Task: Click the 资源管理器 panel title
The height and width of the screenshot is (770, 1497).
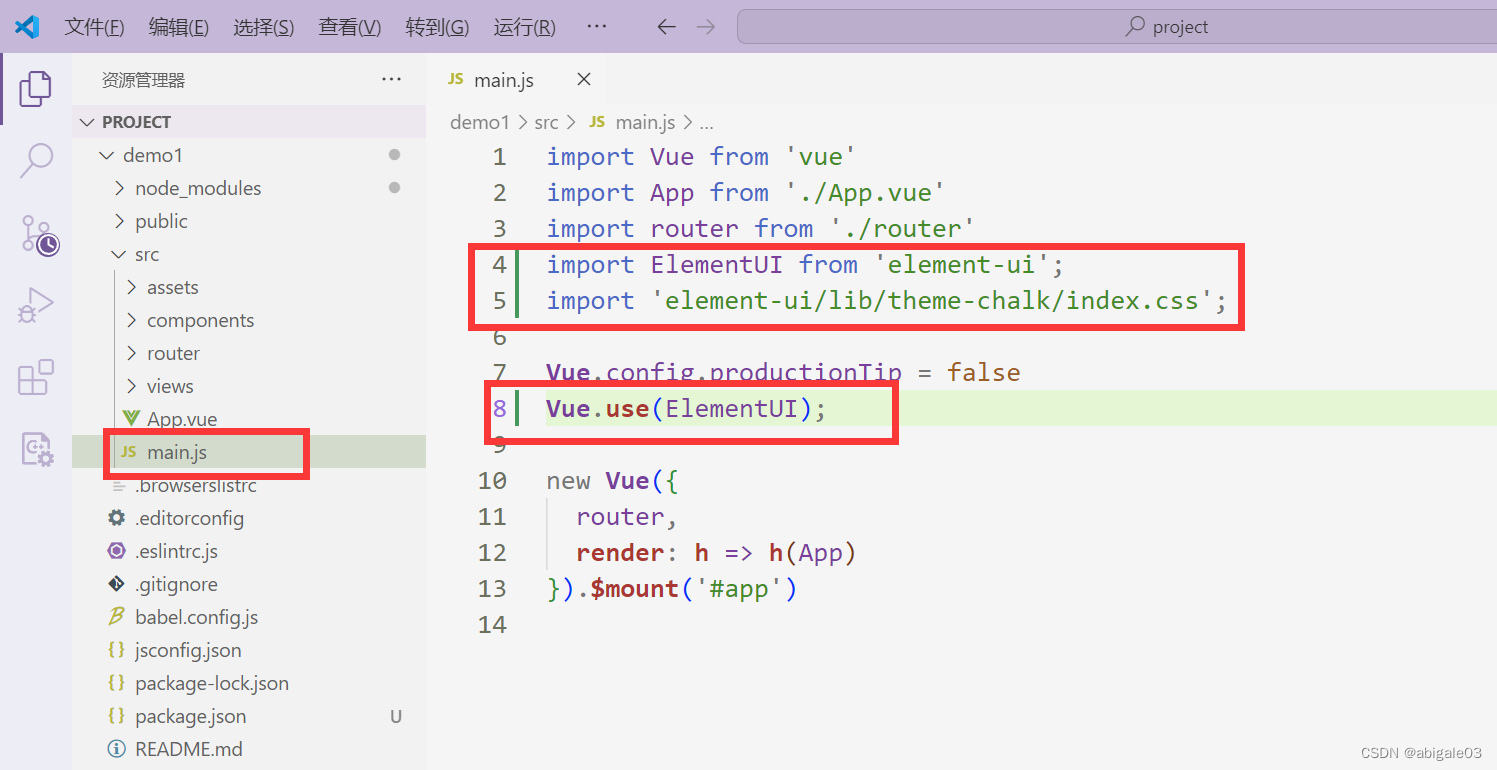Action: click(x=143, y=80)
